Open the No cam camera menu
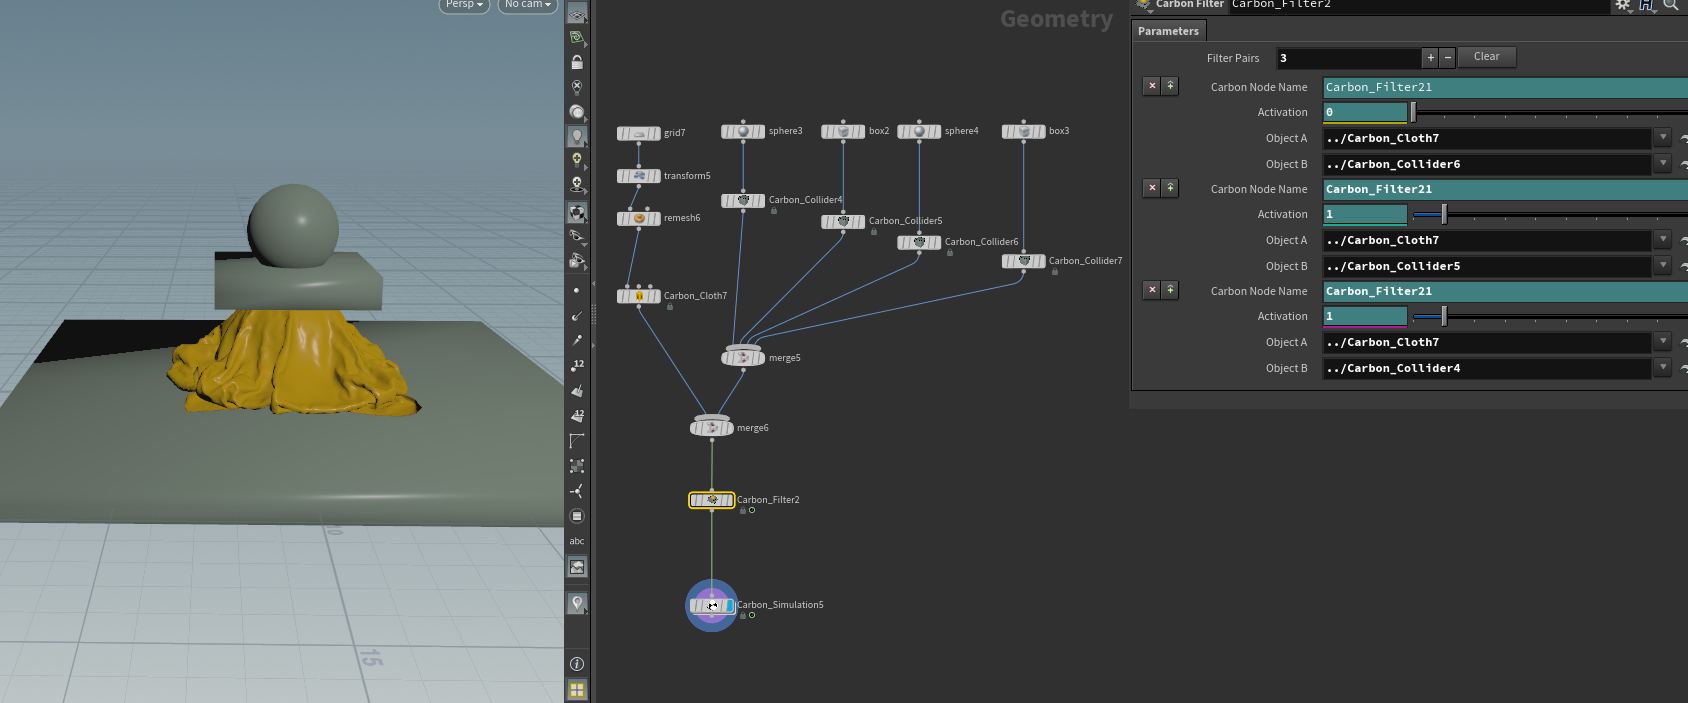 coord(527,5)
